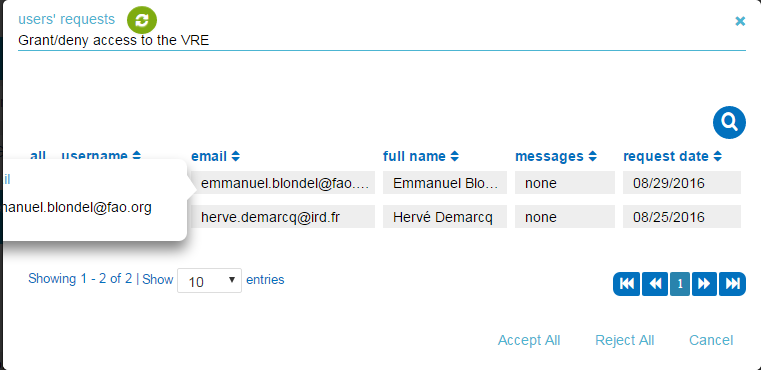761x370 pixels.
Task: Go to the previous page of results
Action: [655, 284]
